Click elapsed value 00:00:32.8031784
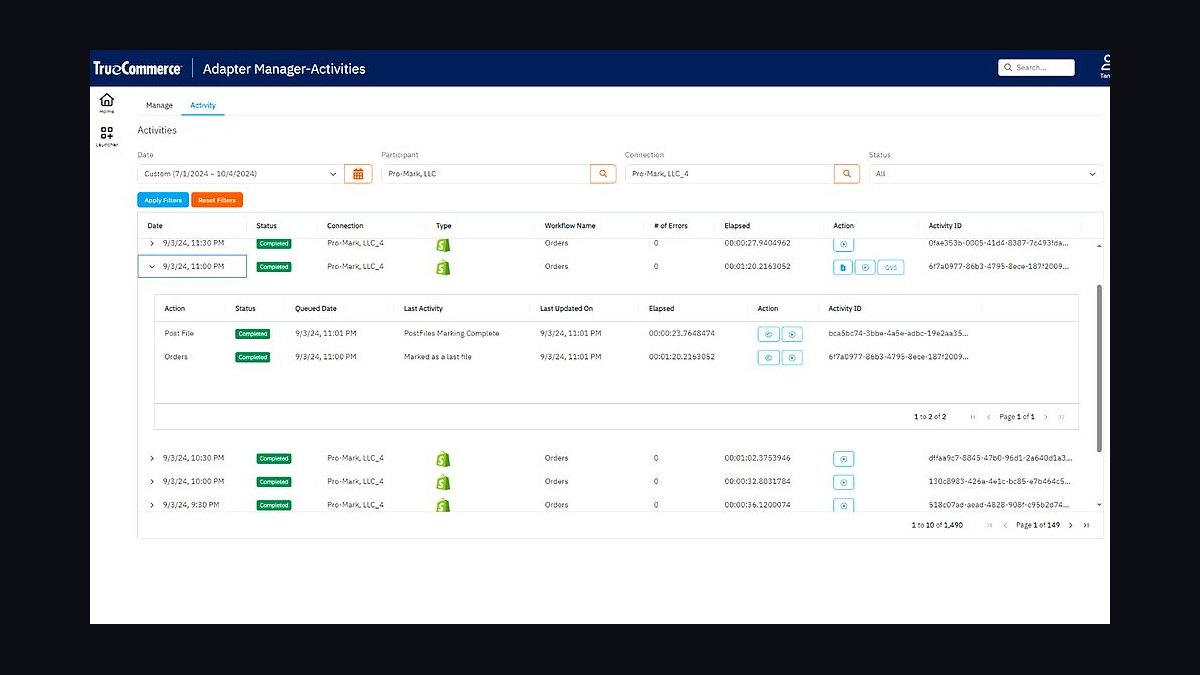This screenshot has width=1200, height=675. [x=757, y=482]
